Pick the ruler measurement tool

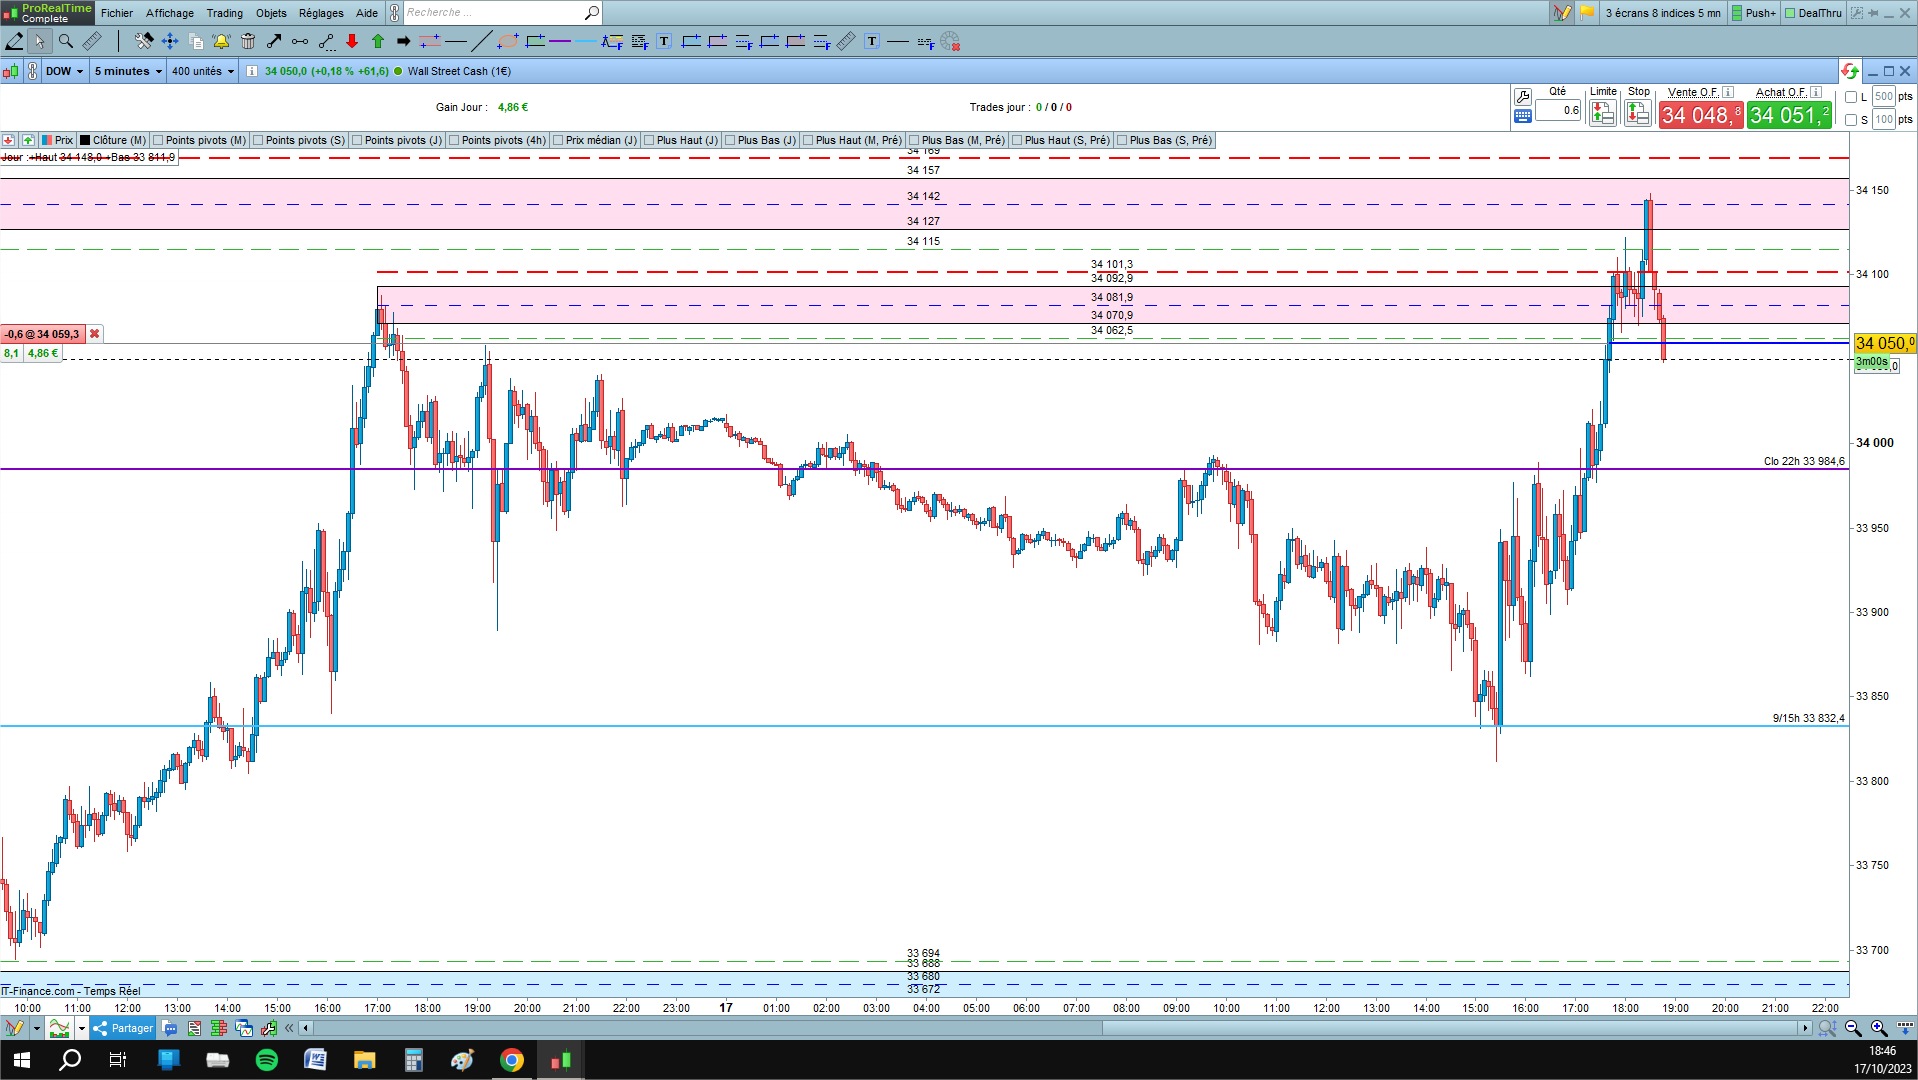[x=92, y=41]
